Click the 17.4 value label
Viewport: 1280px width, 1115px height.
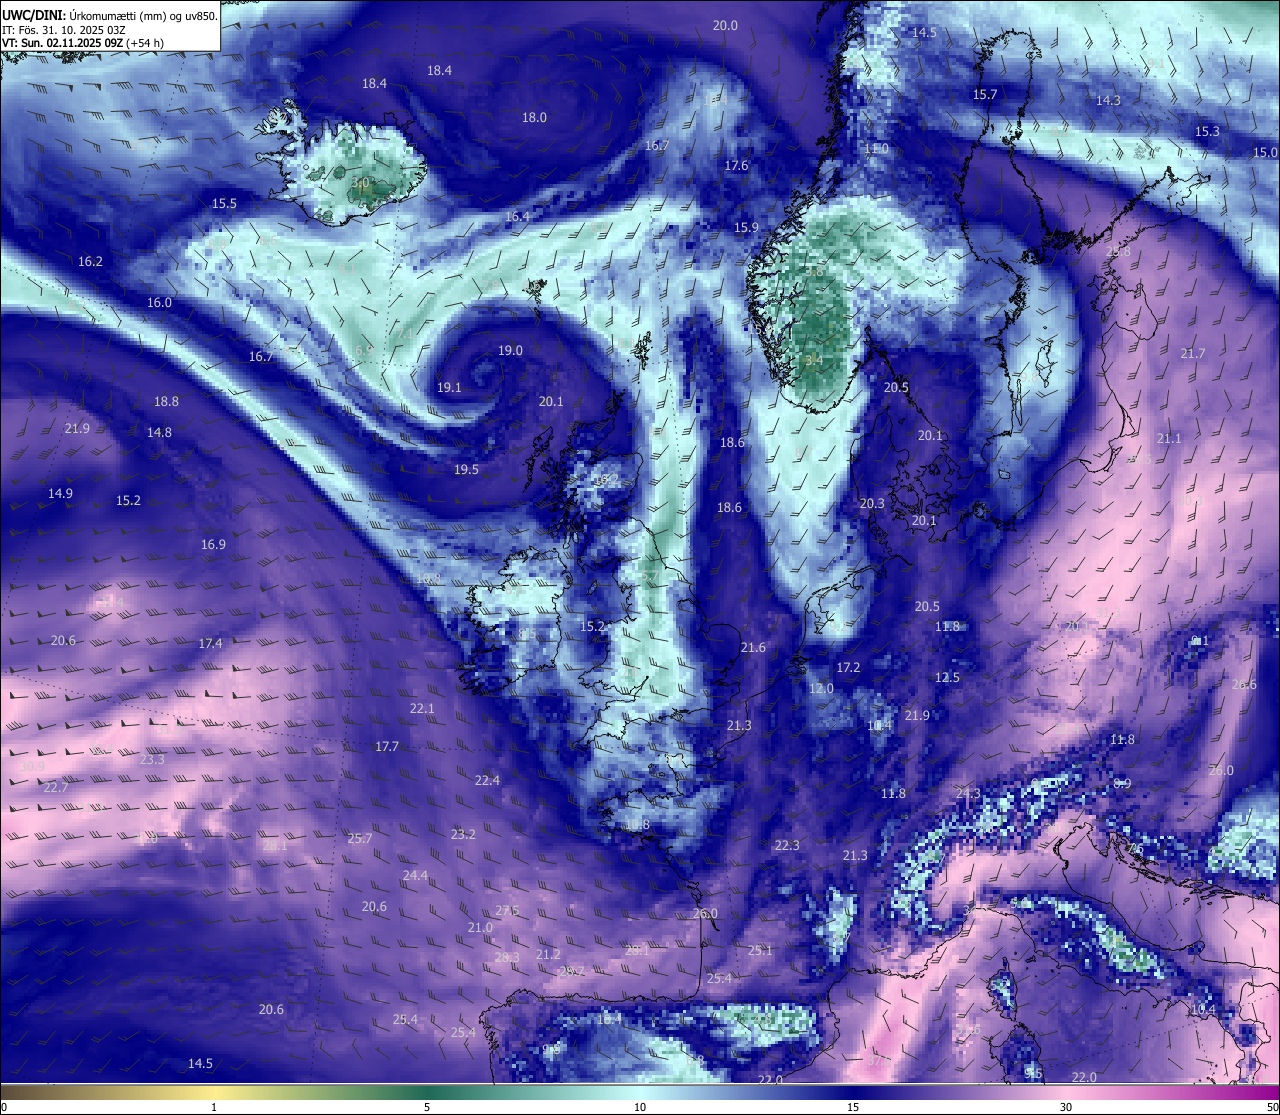coord(210,643)
